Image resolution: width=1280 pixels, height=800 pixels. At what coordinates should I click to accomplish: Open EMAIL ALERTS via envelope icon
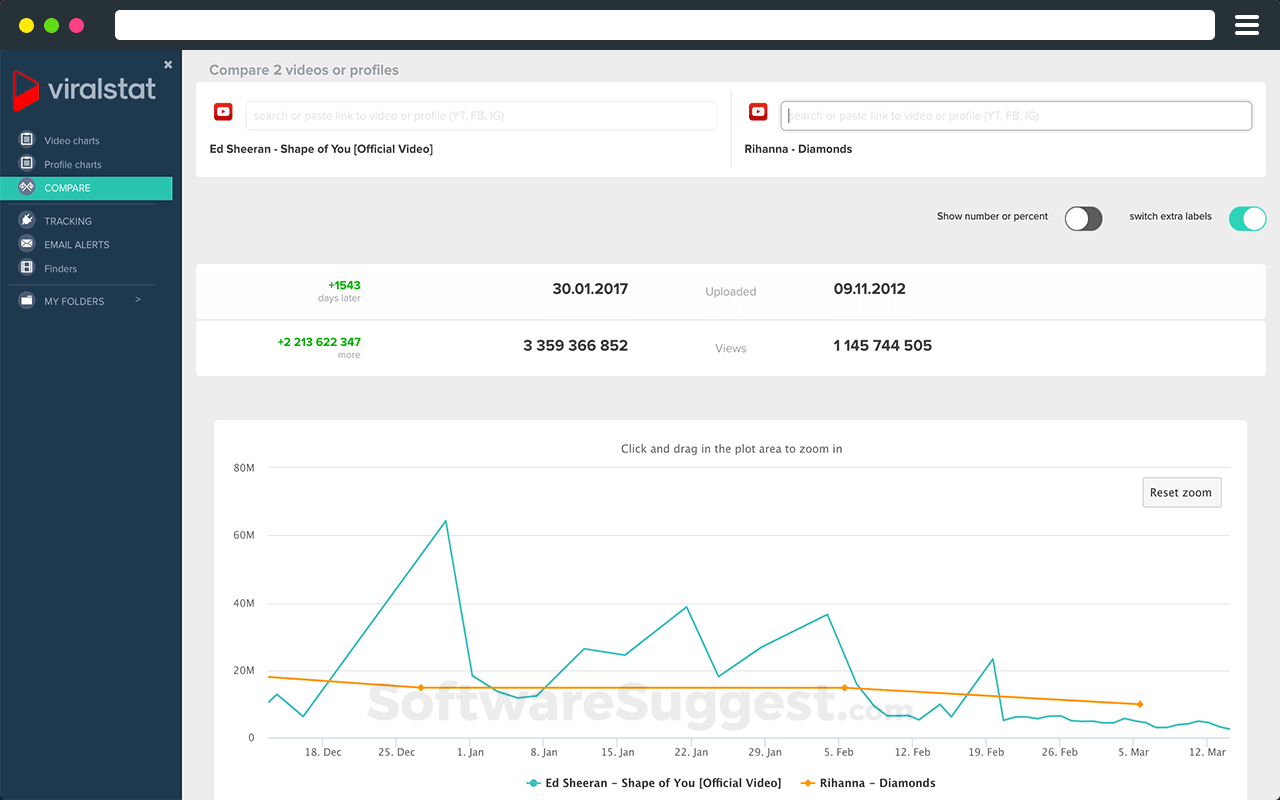(26, 244)
